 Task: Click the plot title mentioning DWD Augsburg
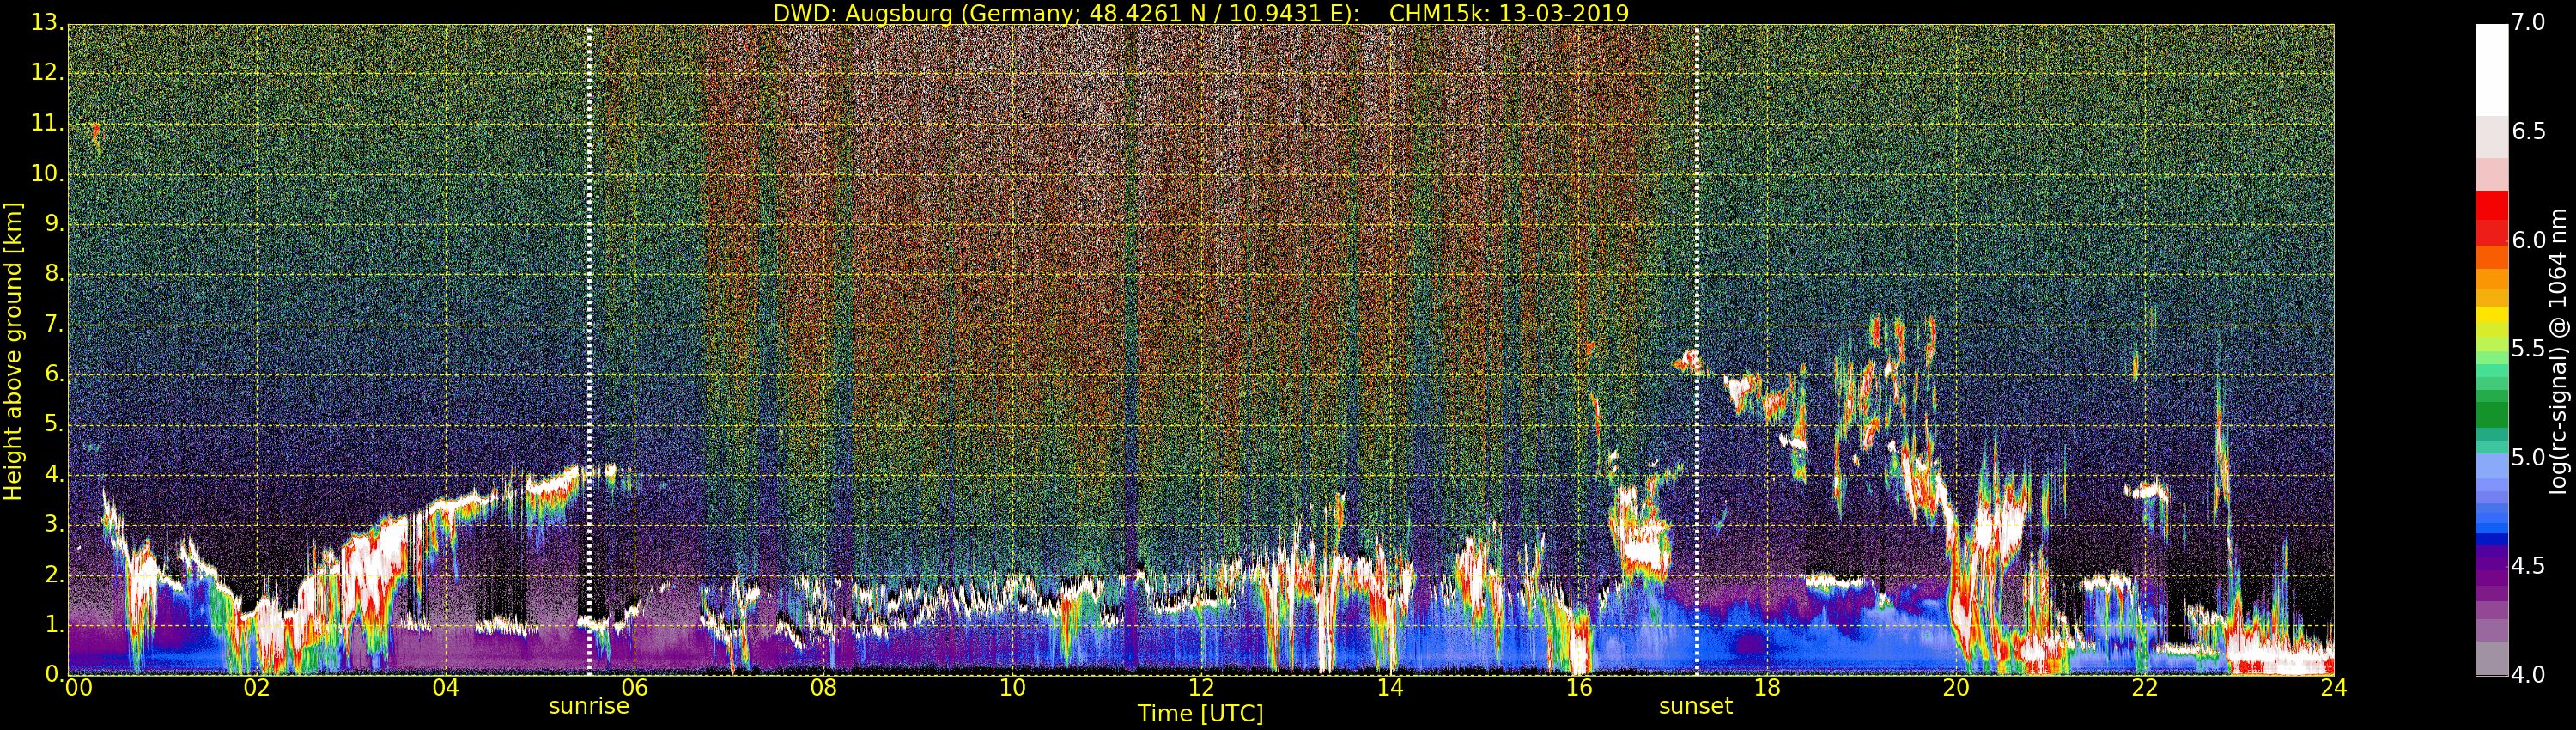click(x=1201, y=13)
